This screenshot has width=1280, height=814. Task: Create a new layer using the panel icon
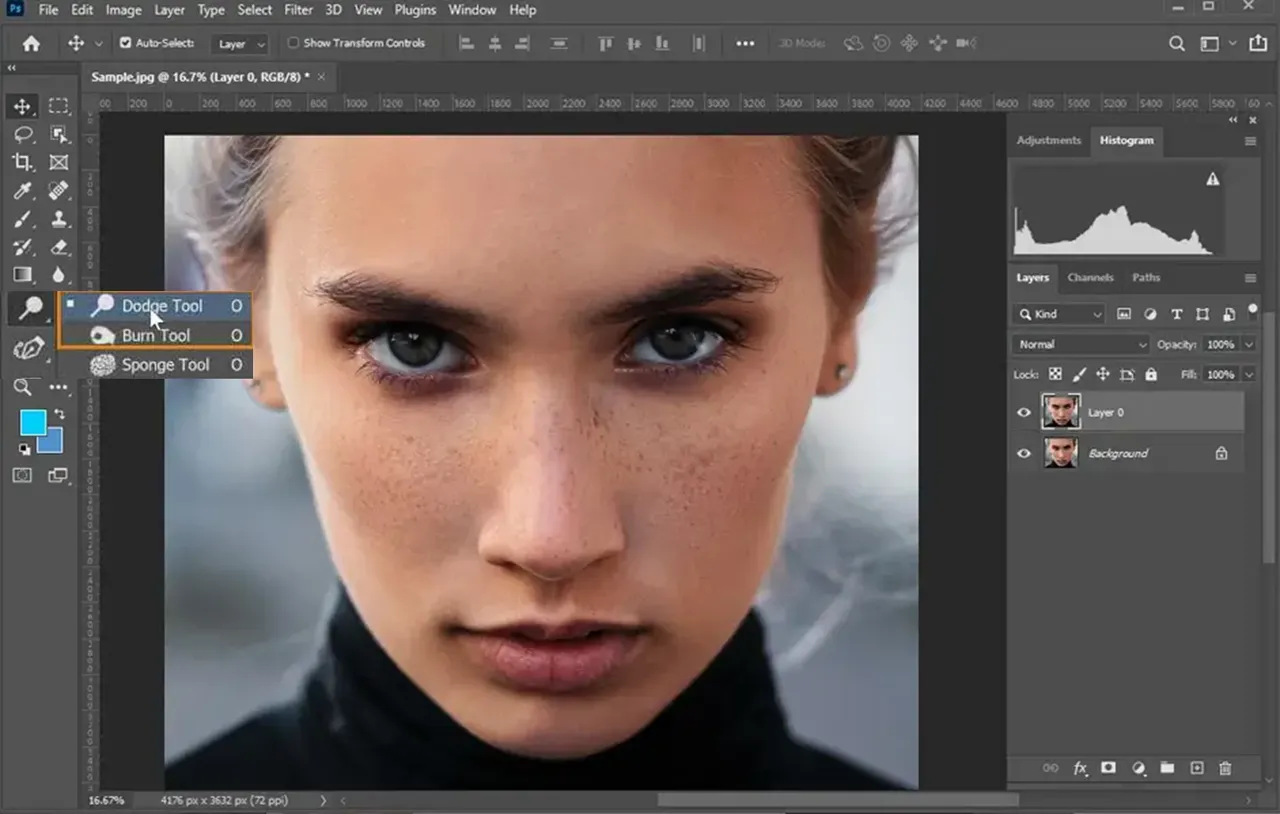[1197, 768]
